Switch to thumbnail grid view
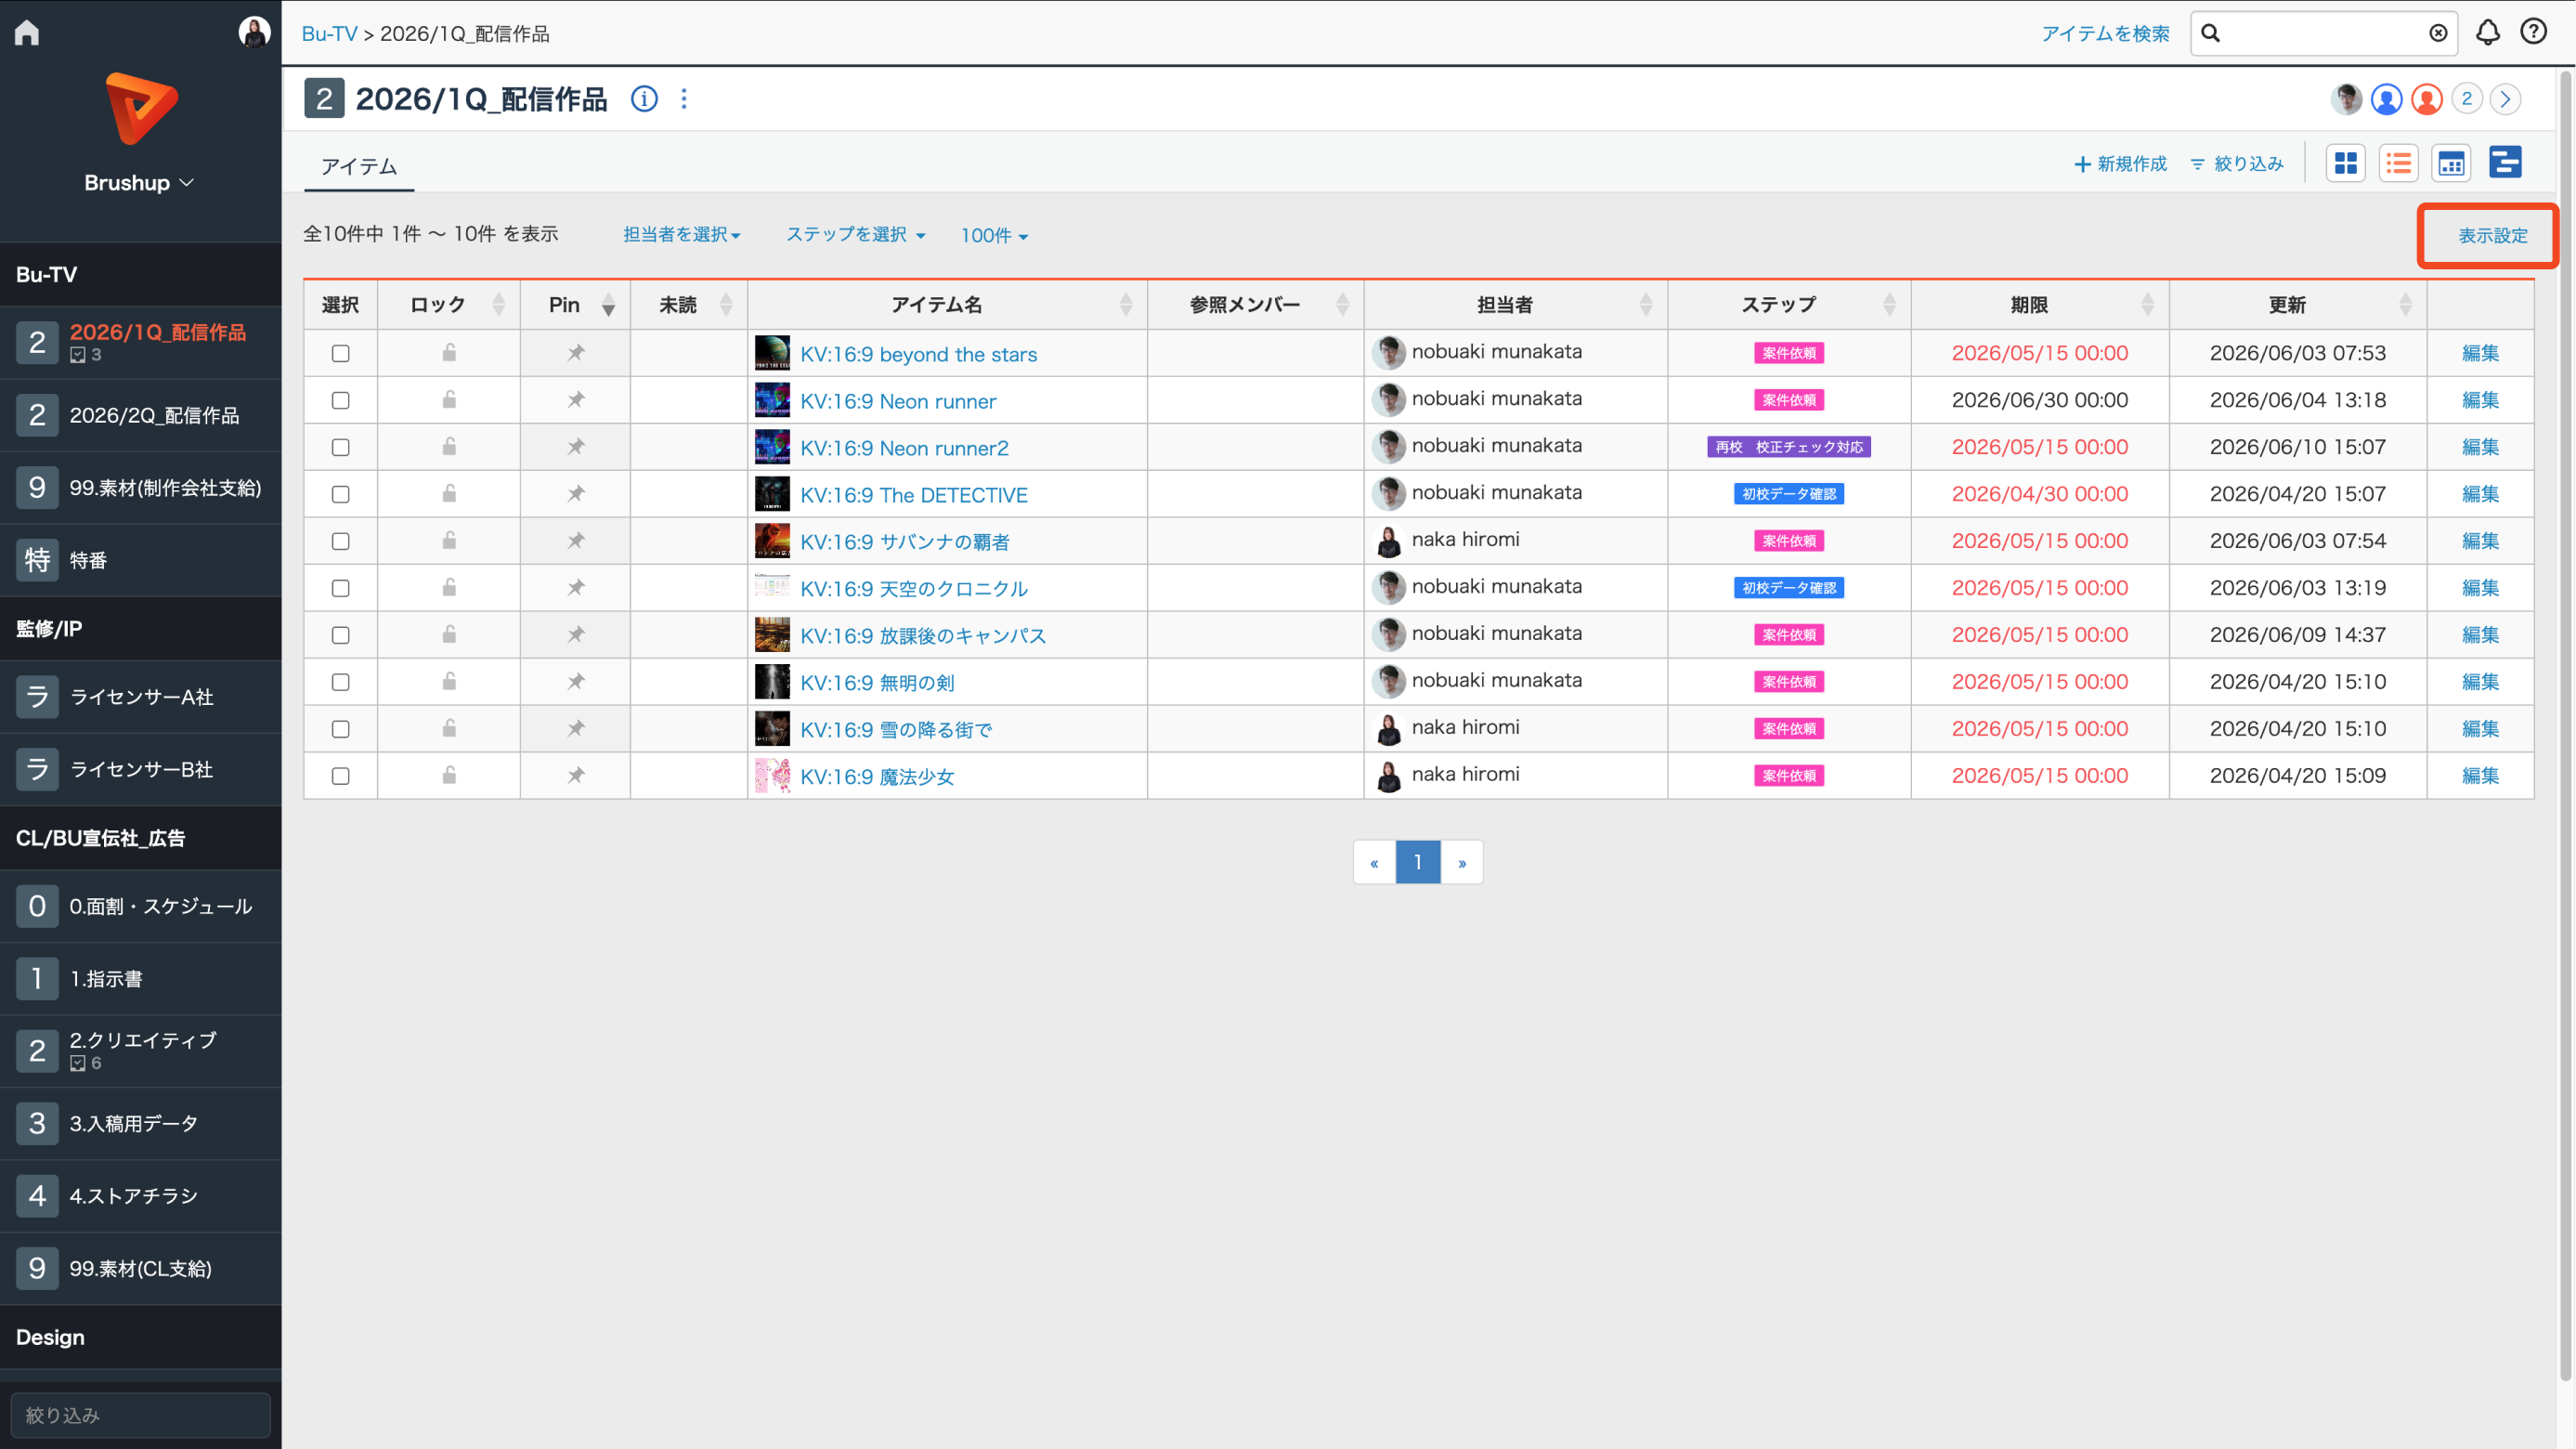Screen dimensions: 2576x1449 pyautogui.click(x=2345, y=163)
